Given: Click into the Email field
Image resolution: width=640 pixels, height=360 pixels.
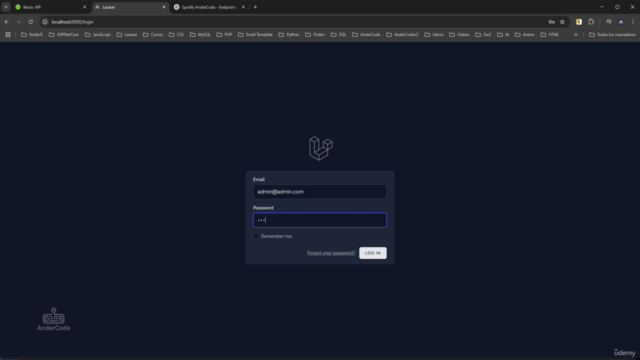Looking at the screenshot, I should click(x=320, y=192).
